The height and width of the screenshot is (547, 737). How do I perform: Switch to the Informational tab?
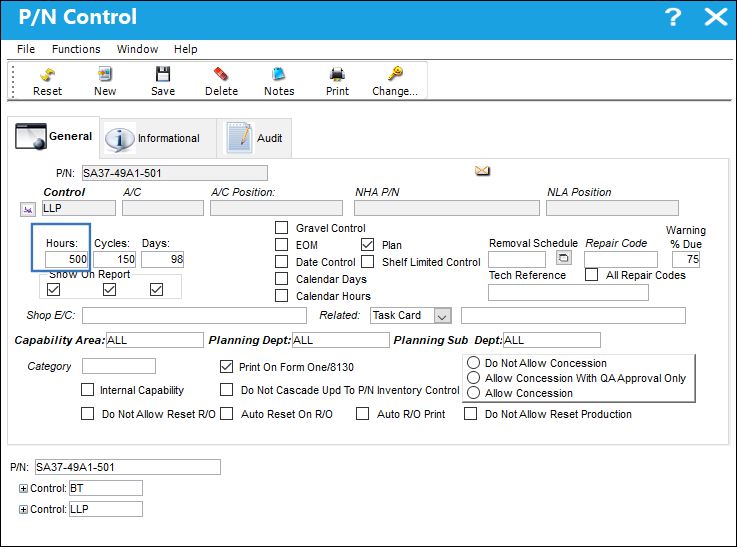[x=158, y=138]
